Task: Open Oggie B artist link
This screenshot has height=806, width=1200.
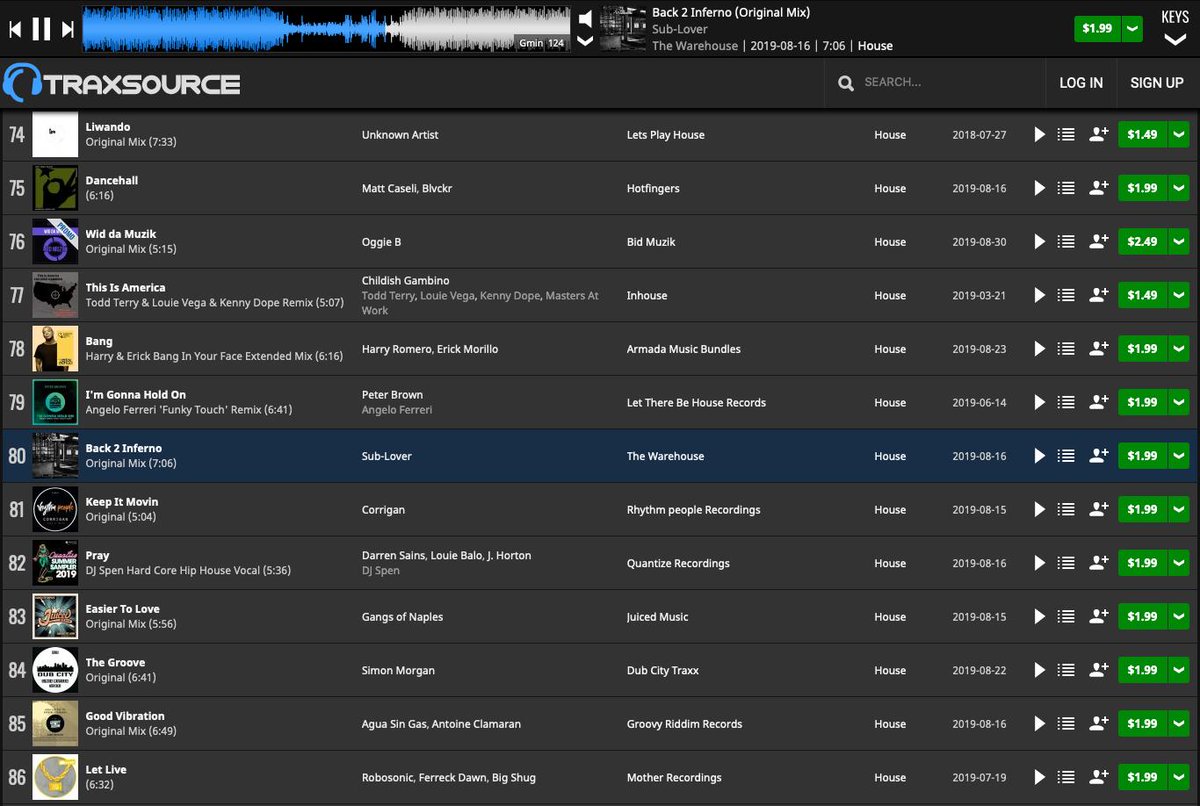Action: pos(381,242)
